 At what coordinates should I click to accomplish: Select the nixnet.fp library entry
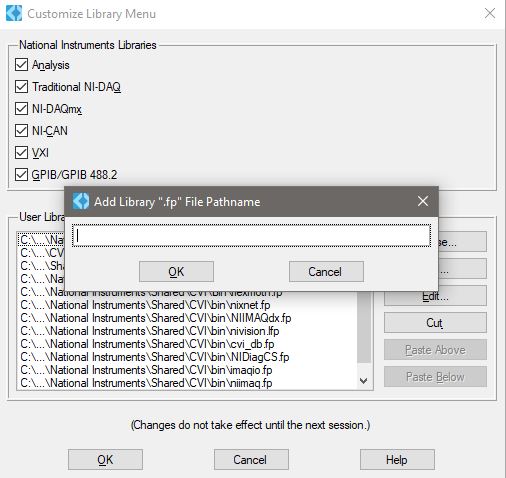tap(145, 305)
